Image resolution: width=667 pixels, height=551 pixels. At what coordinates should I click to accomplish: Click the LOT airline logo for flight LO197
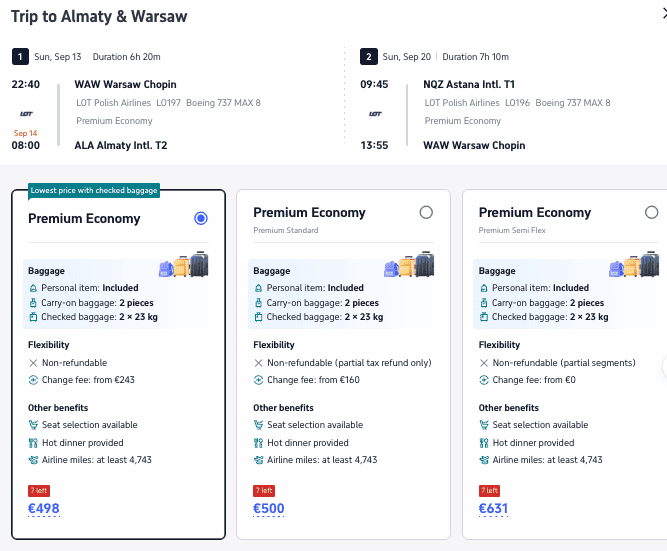pyautogui.click(x=26, y=114)
